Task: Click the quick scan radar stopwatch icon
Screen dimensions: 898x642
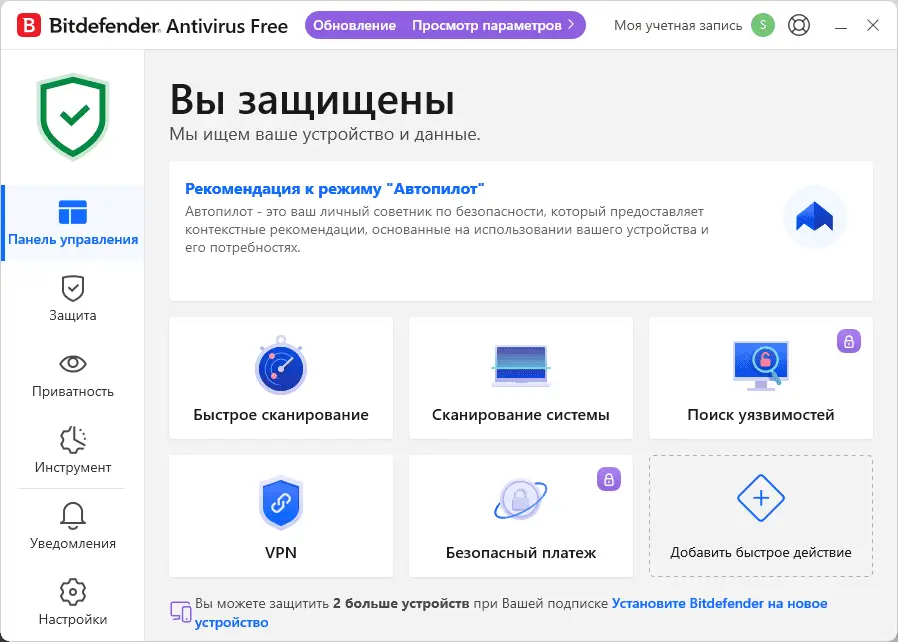Action: tap(281, 365)
